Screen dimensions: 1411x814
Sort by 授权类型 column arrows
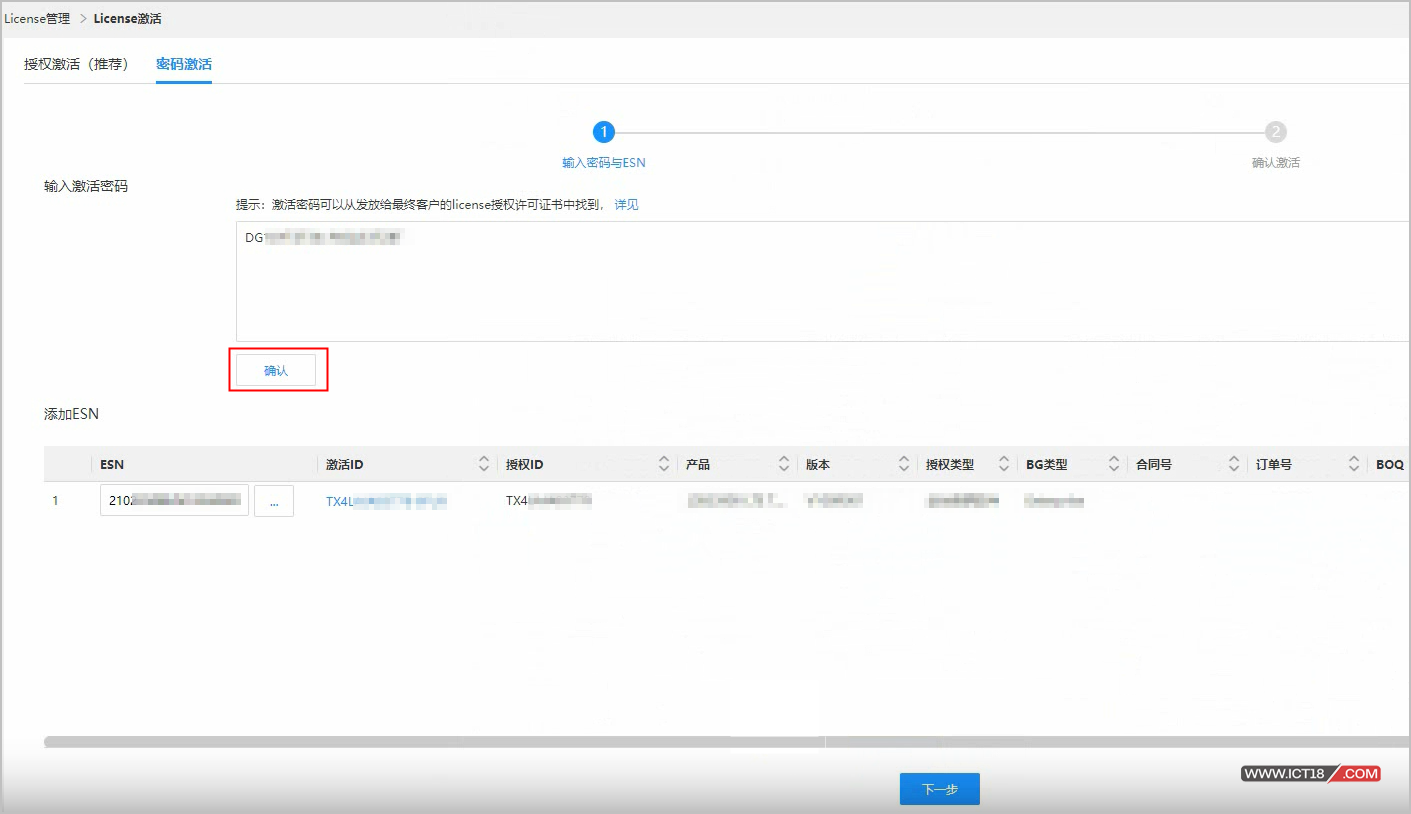coord(1004,464)
